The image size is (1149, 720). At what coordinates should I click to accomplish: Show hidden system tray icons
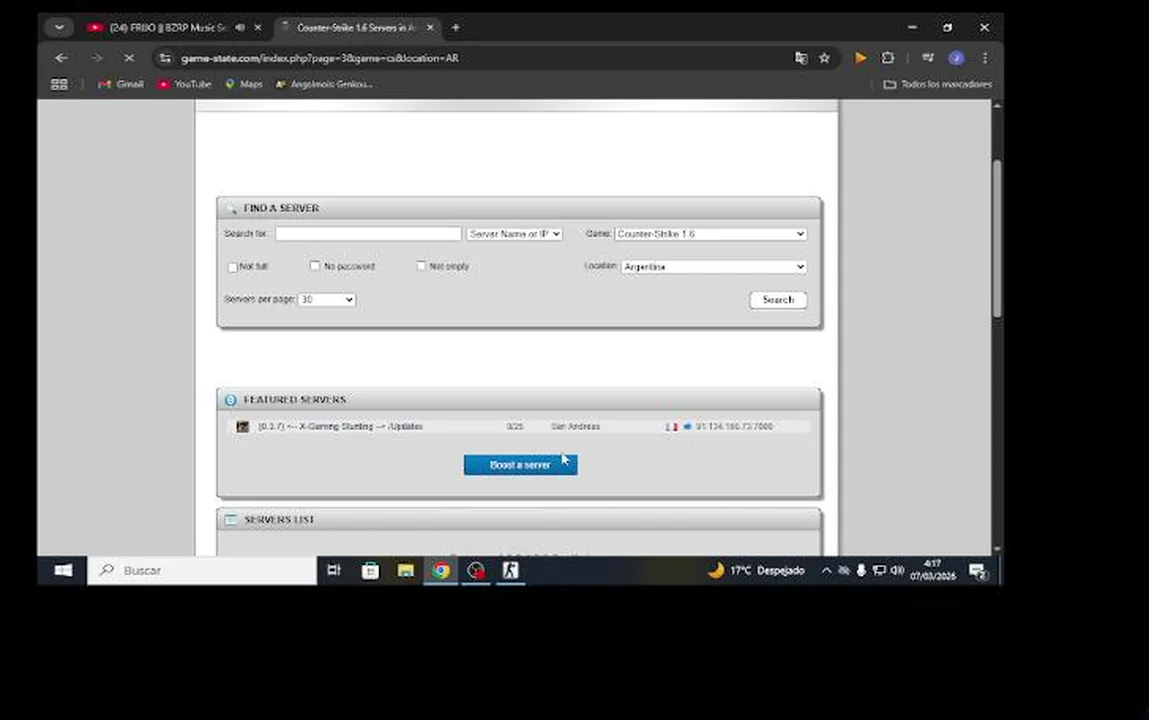[x=826, y=571]
